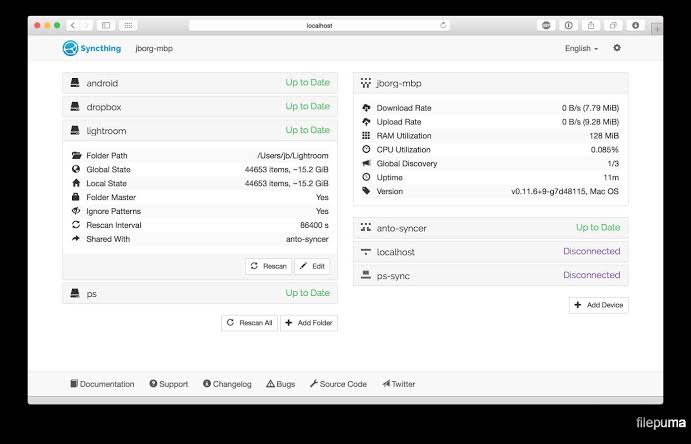Open the Documentation link
The width and height of the screenshot is (691, 444).
pos(102,384)
